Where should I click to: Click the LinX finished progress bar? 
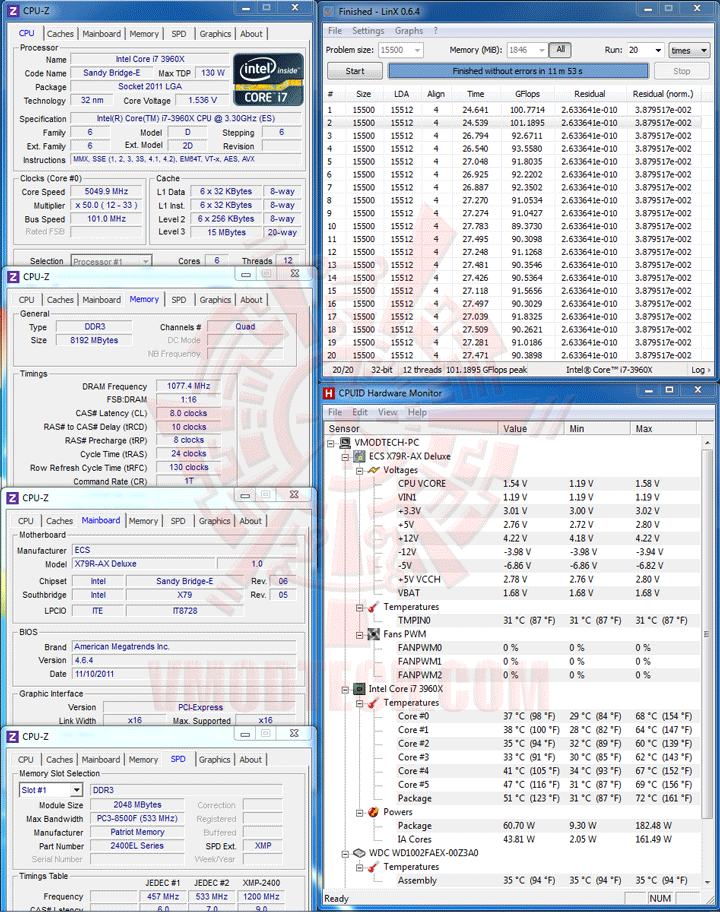[518, 71]
